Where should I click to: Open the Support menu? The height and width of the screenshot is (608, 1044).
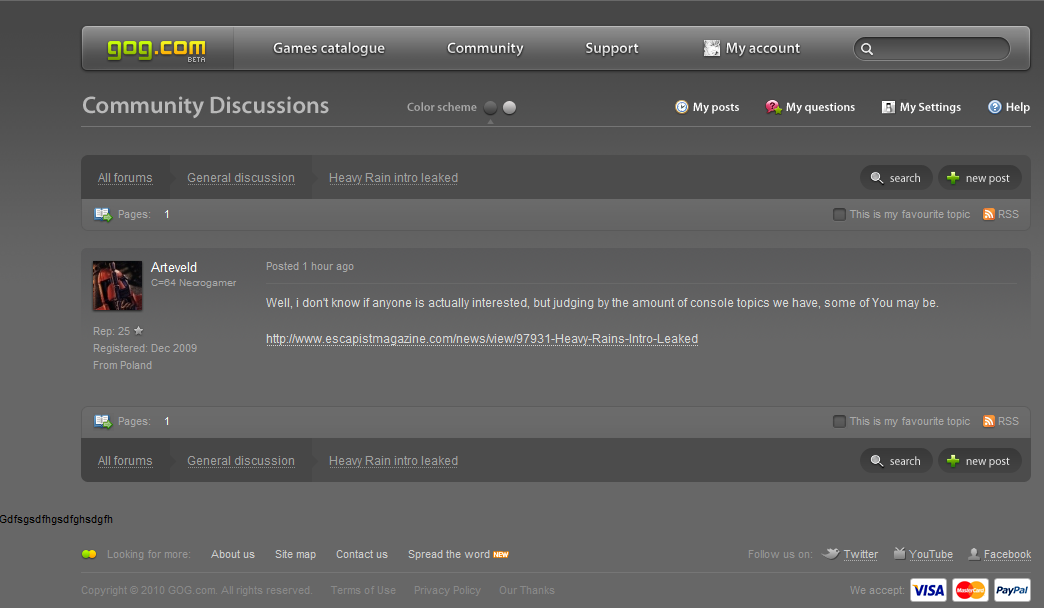(x=612, y=48)
